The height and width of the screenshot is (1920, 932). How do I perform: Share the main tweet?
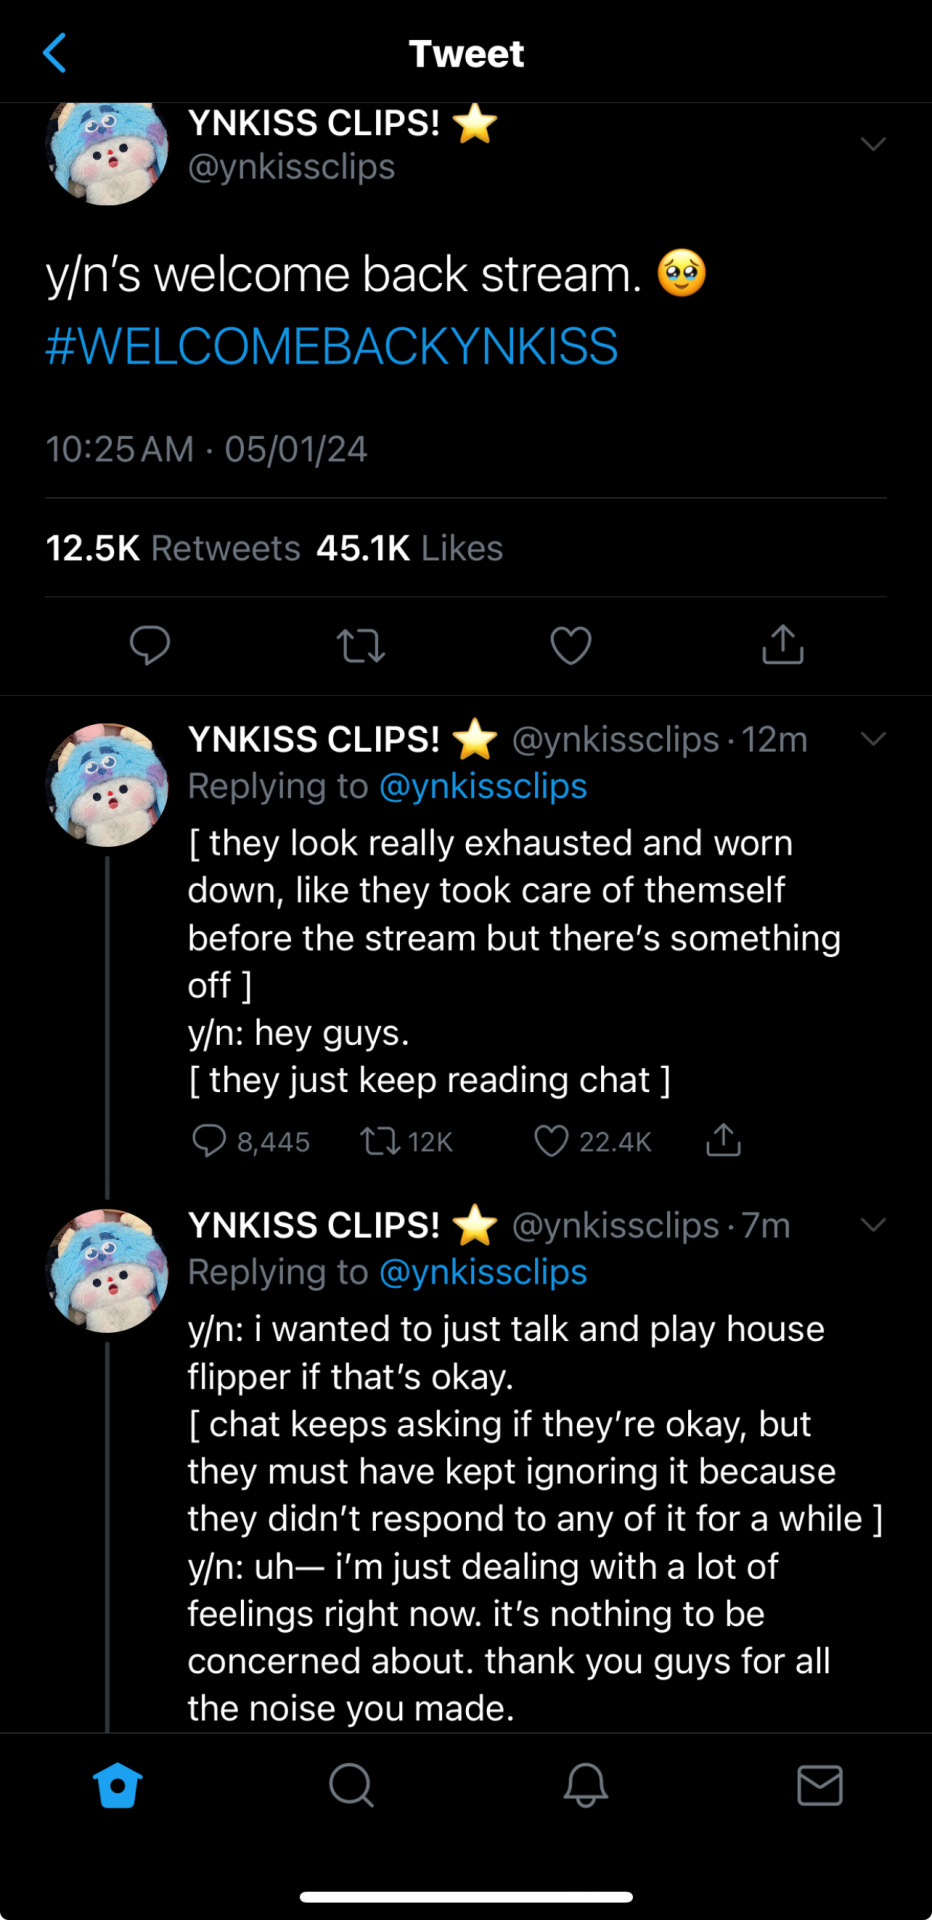click(783, 645)
